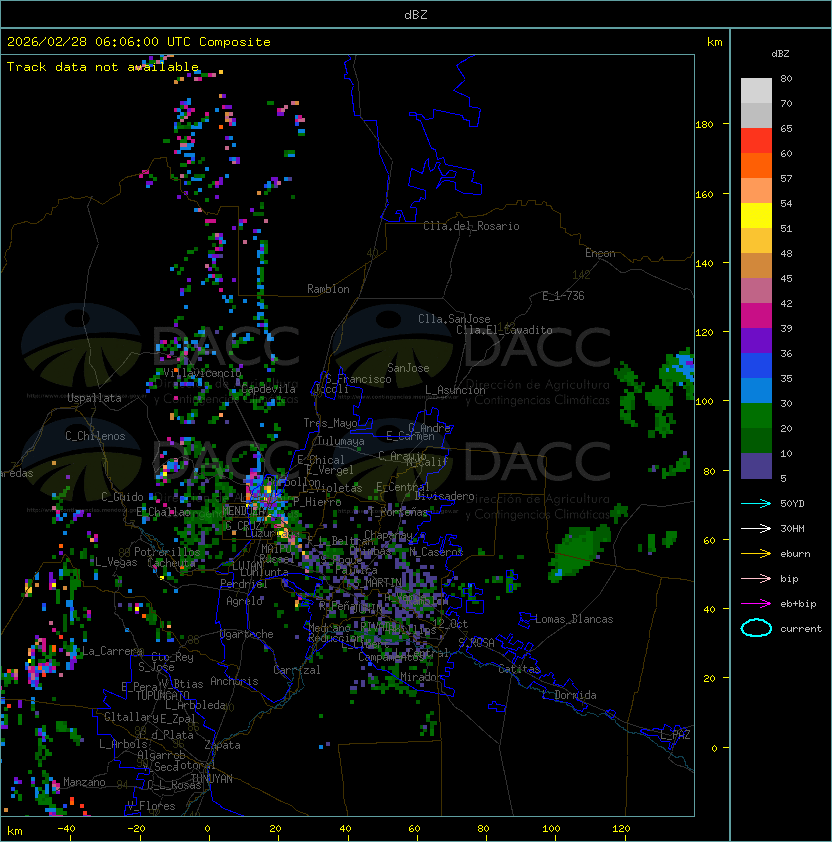The height and width of the screenshot is (842, 832).
Task: Click the Carrizal map label
Action: point(297,670)
